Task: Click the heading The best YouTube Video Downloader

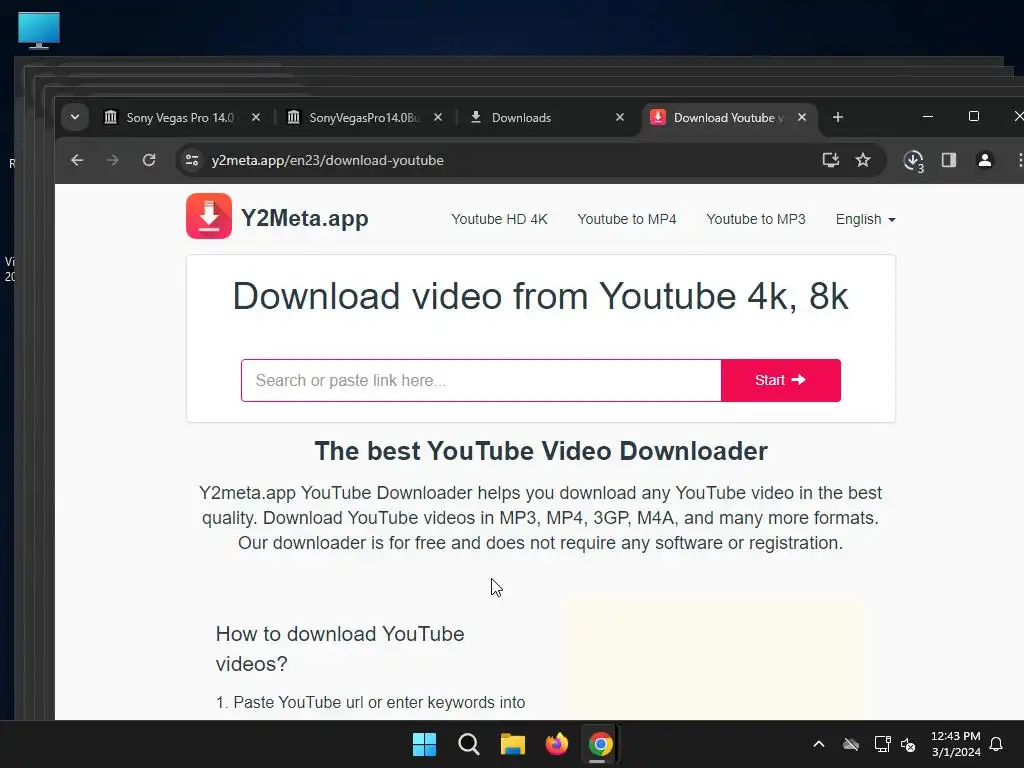Action: (x=541, y=451)
